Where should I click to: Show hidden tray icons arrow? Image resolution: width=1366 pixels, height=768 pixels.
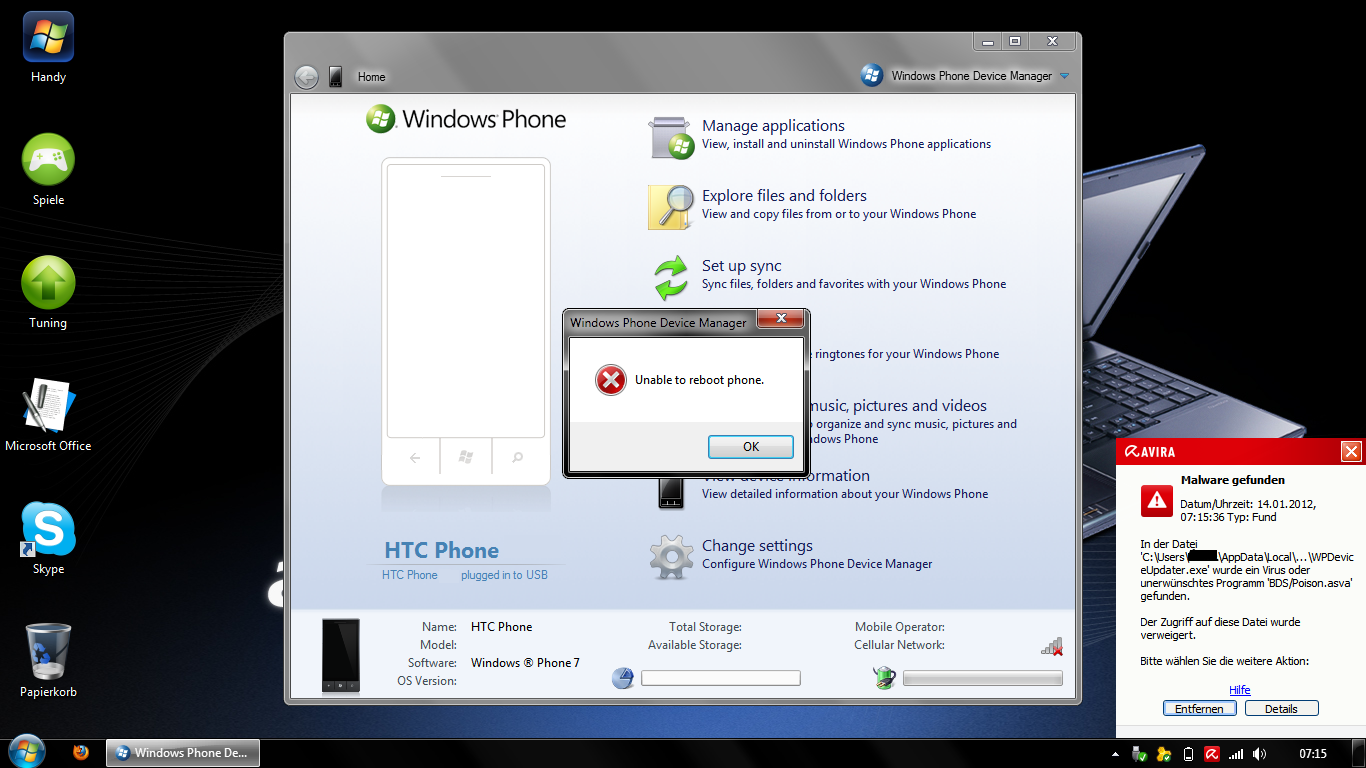tap(1115, 754)
